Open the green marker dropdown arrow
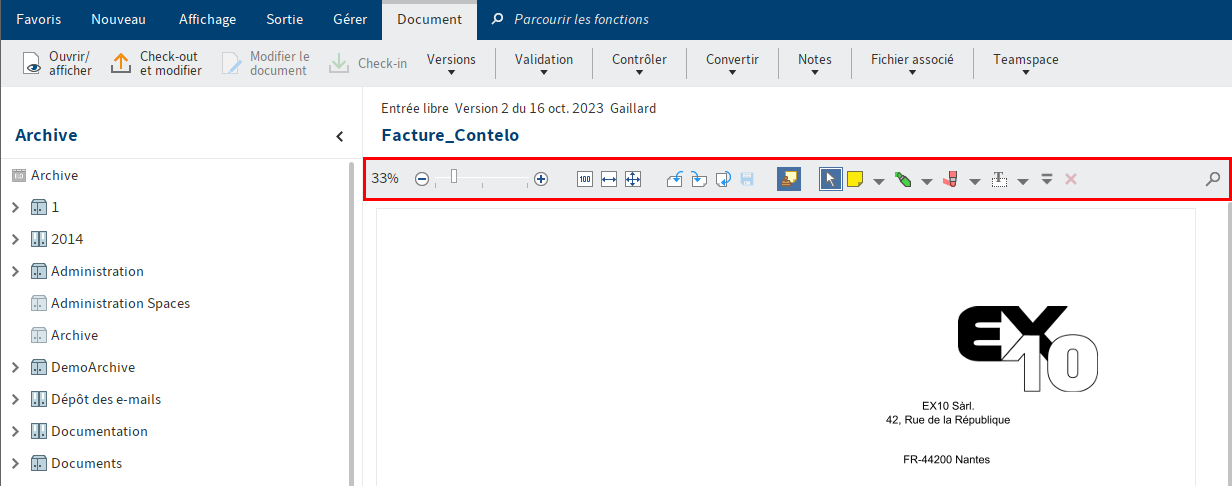1232x486 pixels. tap(927, 181)
